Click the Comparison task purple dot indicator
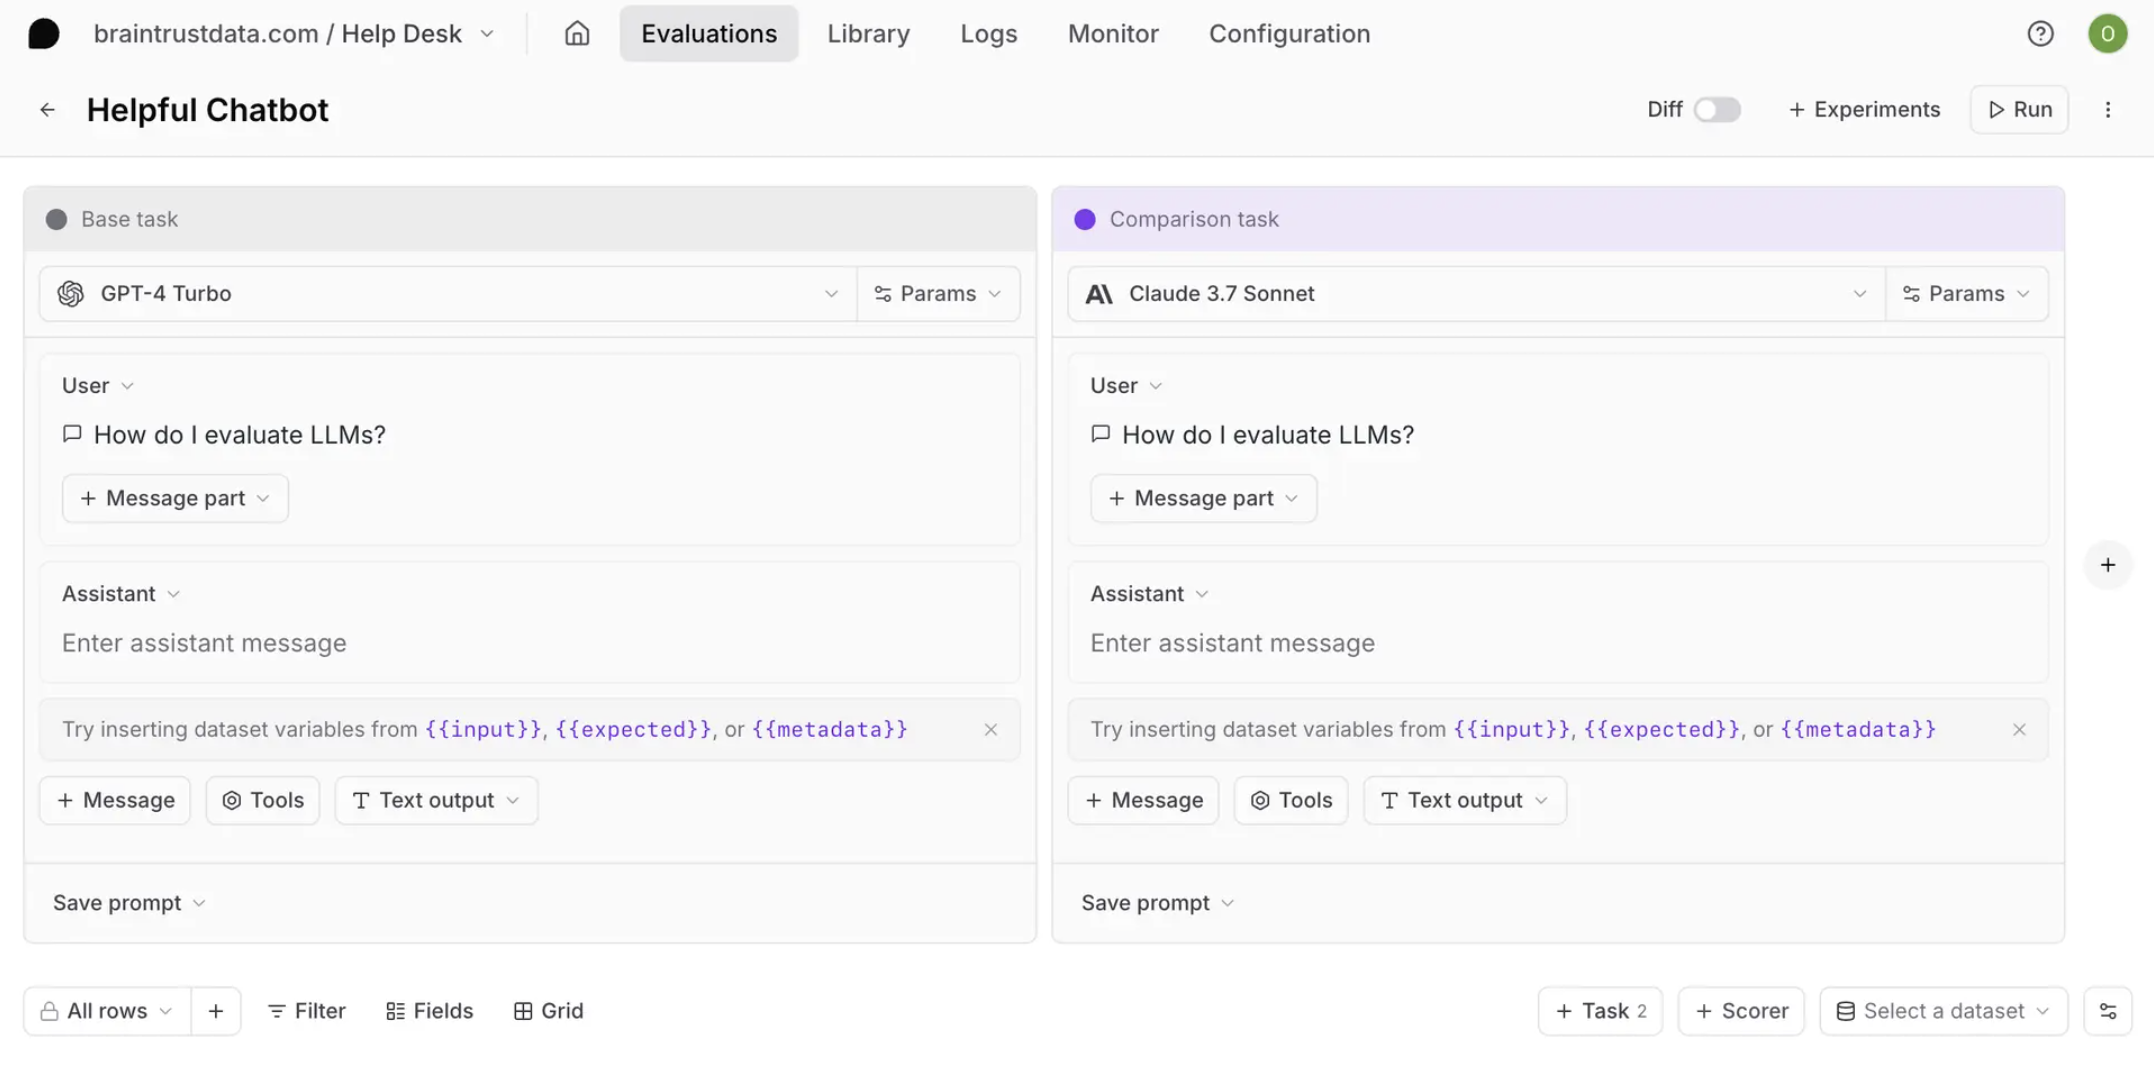The image size is (2154, 1066). coord(1085,219)
